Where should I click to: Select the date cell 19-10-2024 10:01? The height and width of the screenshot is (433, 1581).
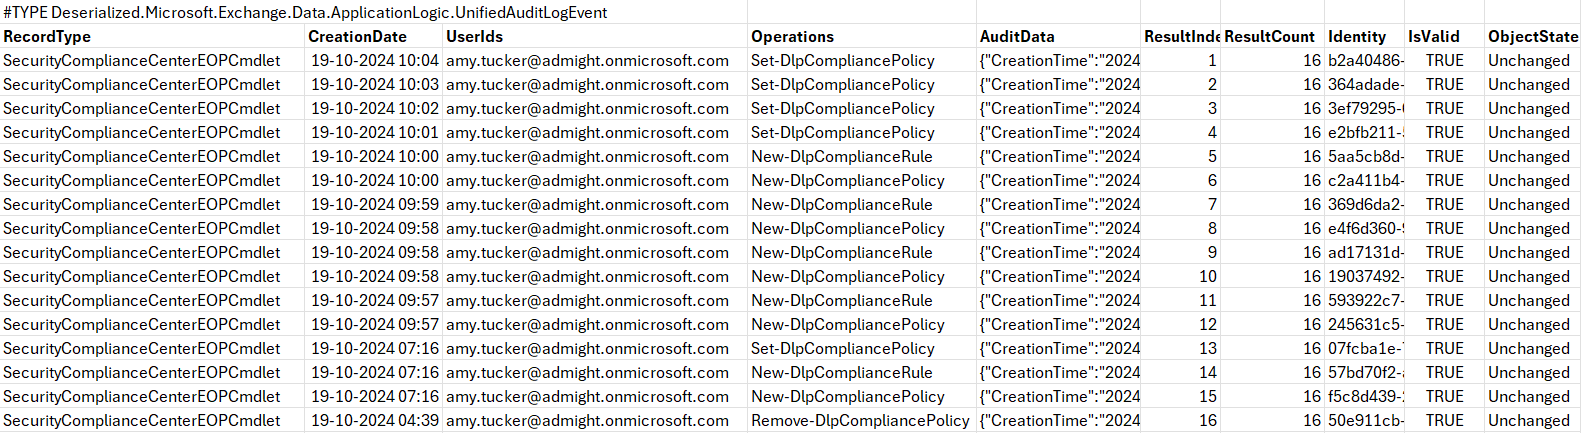pos(374,133)
